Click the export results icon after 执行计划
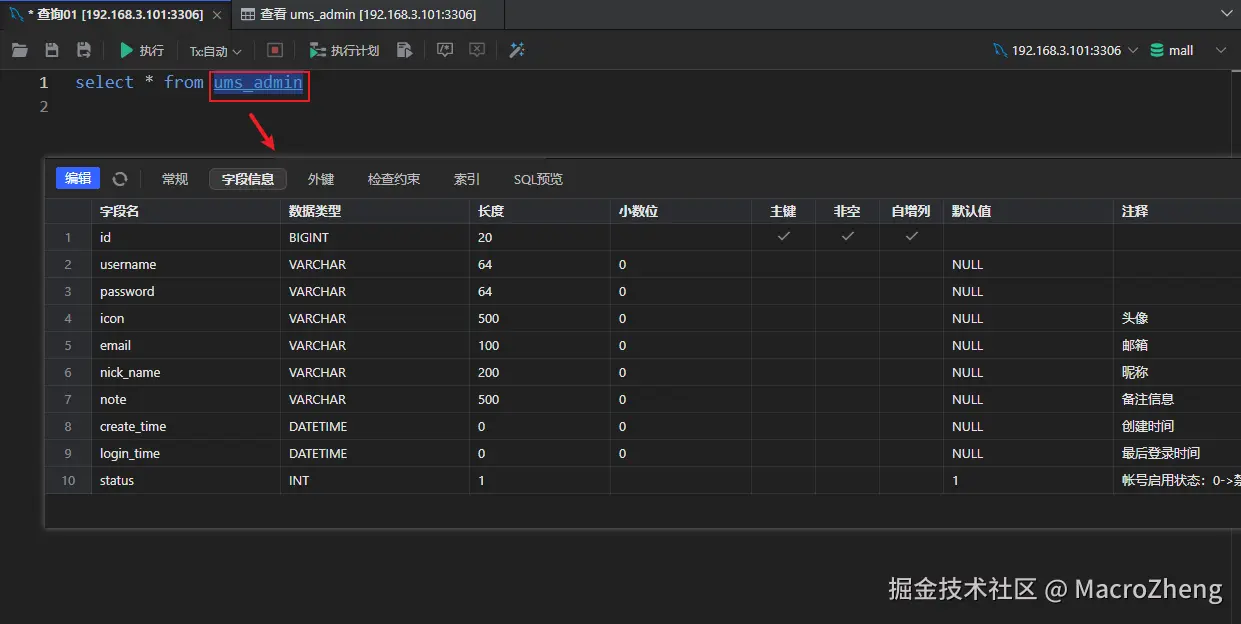 pyautogui.click(x=404, y=50)
